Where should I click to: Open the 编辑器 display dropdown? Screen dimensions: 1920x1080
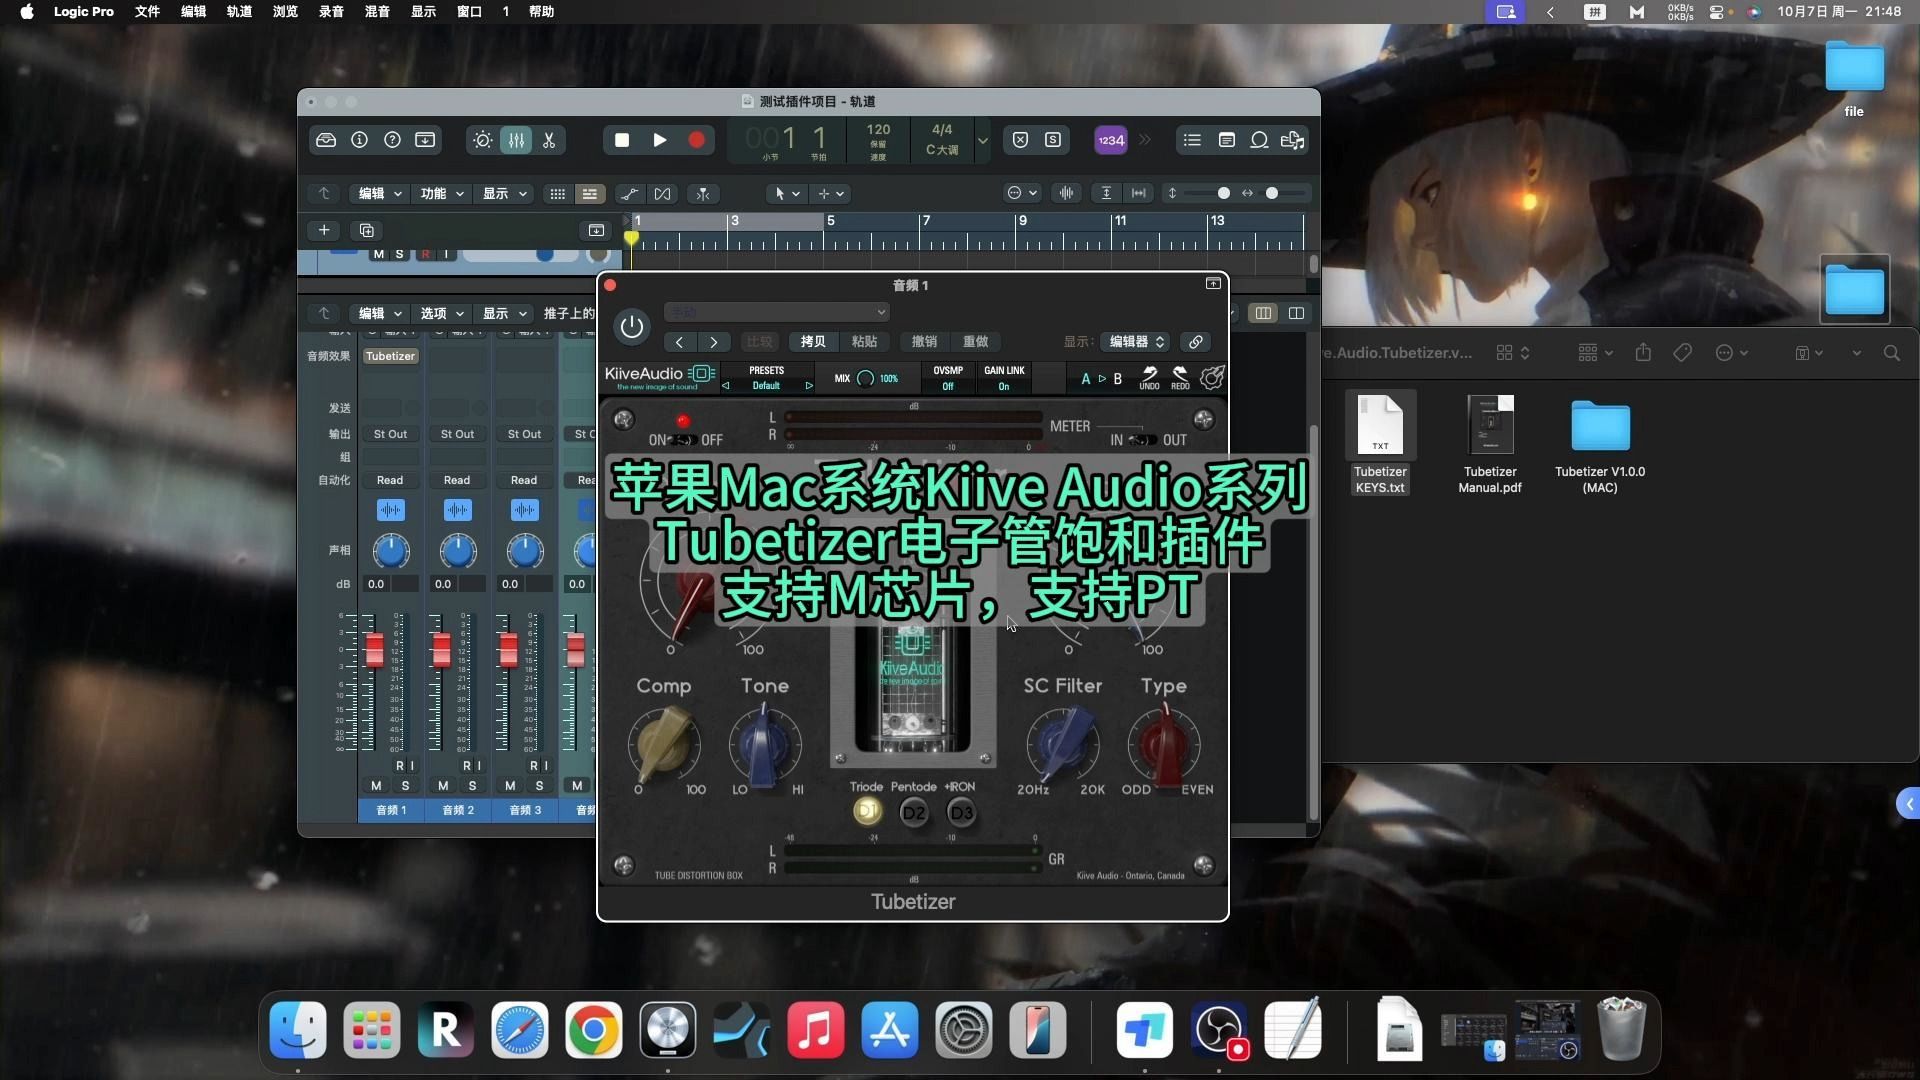click(1134, 341)
